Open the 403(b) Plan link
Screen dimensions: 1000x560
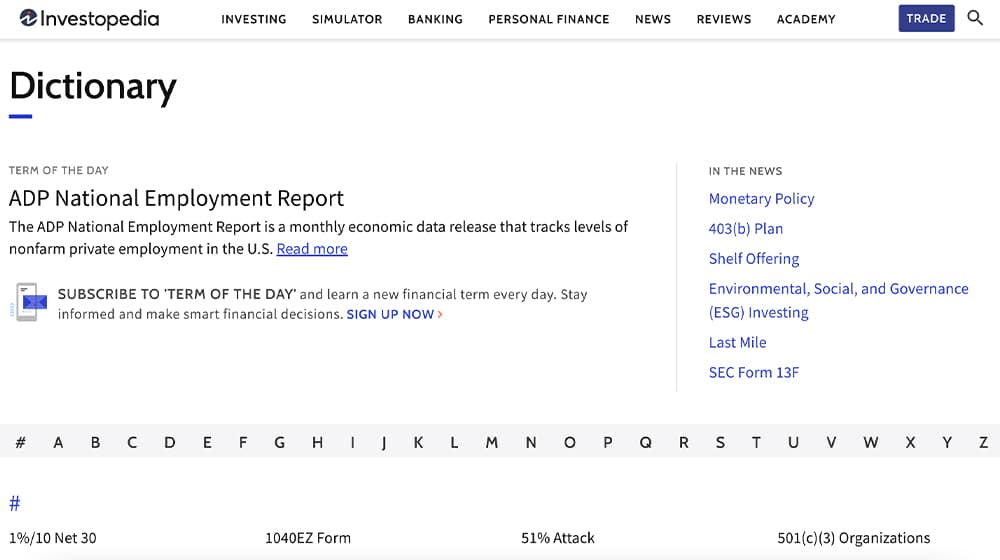(x=746, y=229)
